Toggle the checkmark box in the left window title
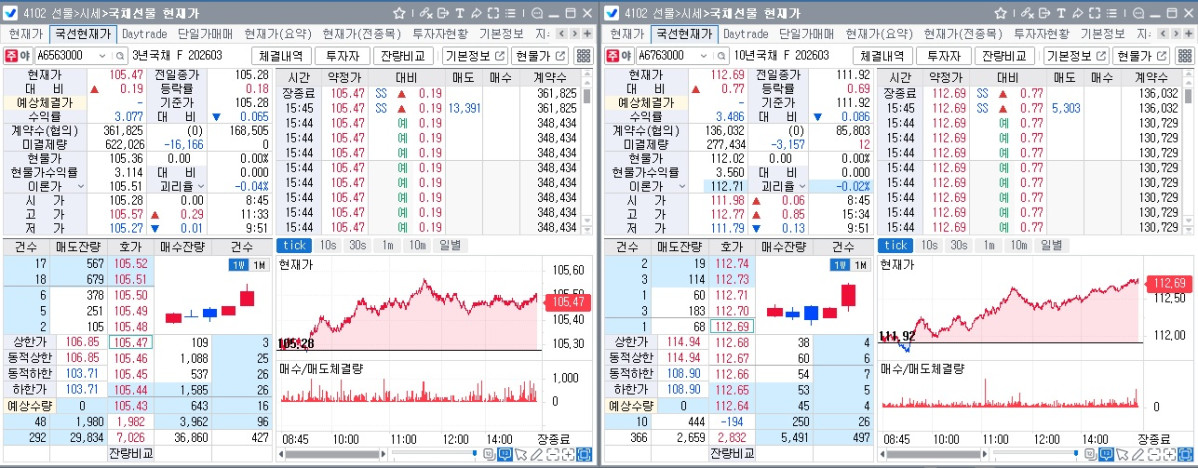The width and height of the screenshot is (1198, 468). pos(12,13)
